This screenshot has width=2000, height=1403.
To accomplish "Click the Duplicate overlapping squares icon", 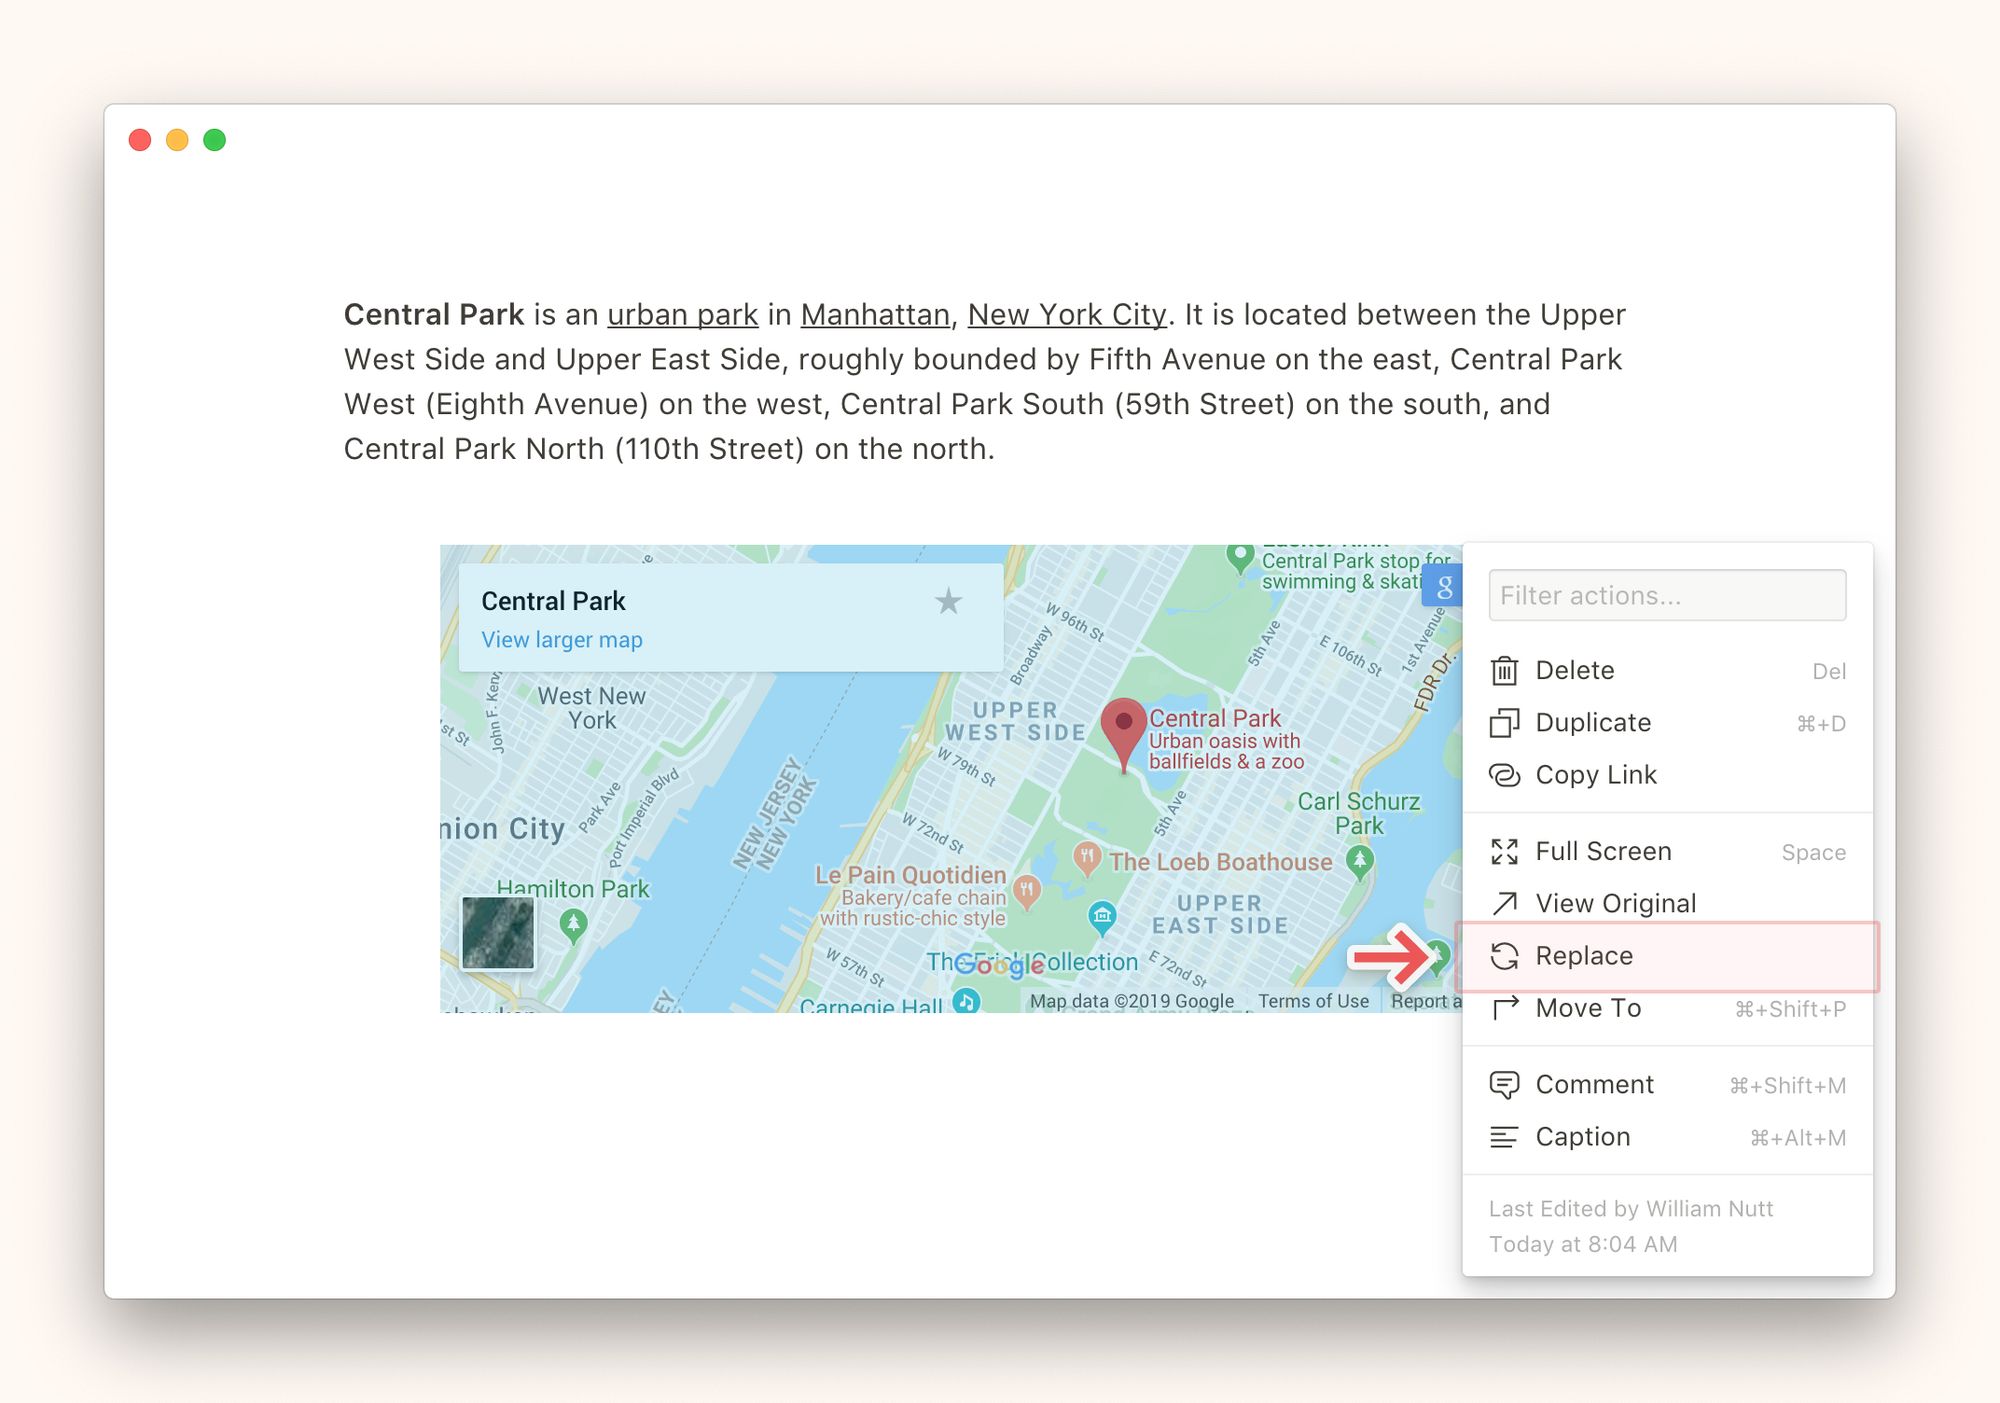I will (1504, 723).
